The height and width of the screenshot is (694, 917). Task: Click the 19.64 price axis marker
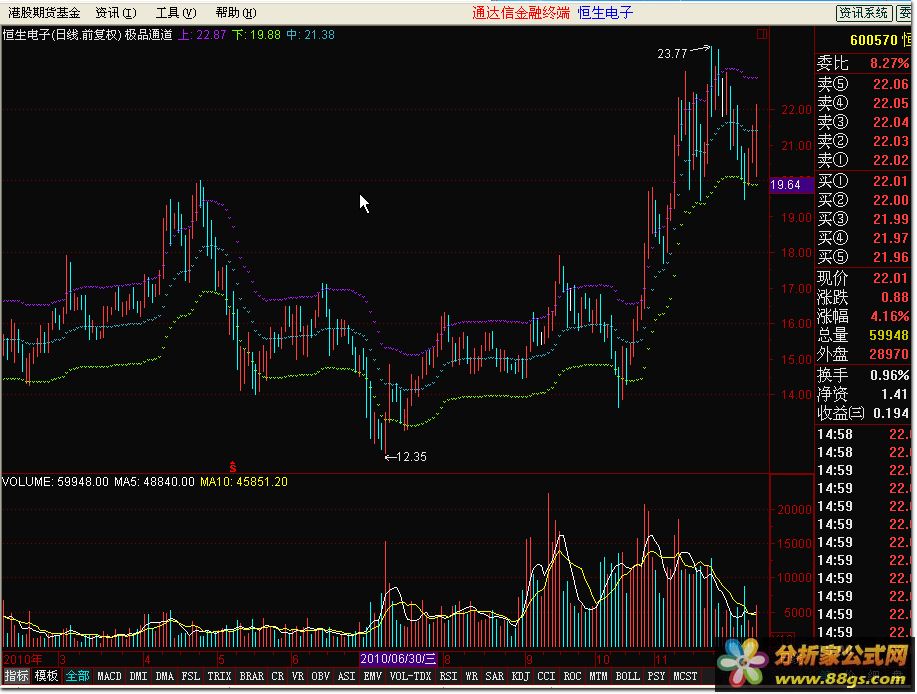(x=790, y=185)
